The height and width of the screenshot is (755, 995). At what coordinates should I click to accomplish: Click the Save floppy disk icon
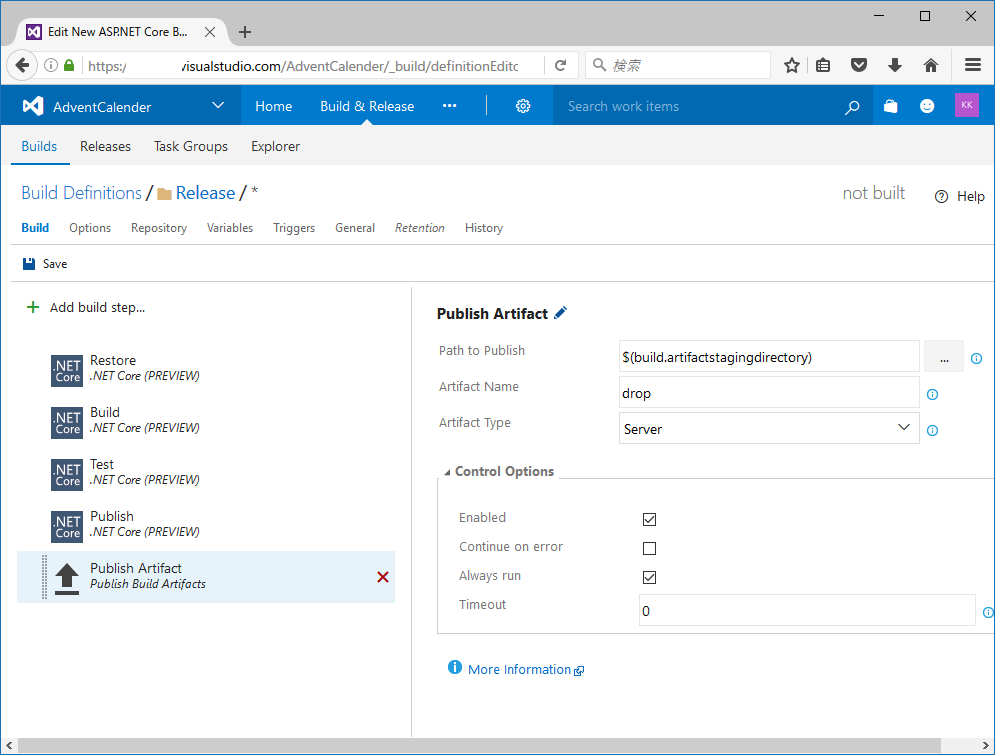[29, 264]
